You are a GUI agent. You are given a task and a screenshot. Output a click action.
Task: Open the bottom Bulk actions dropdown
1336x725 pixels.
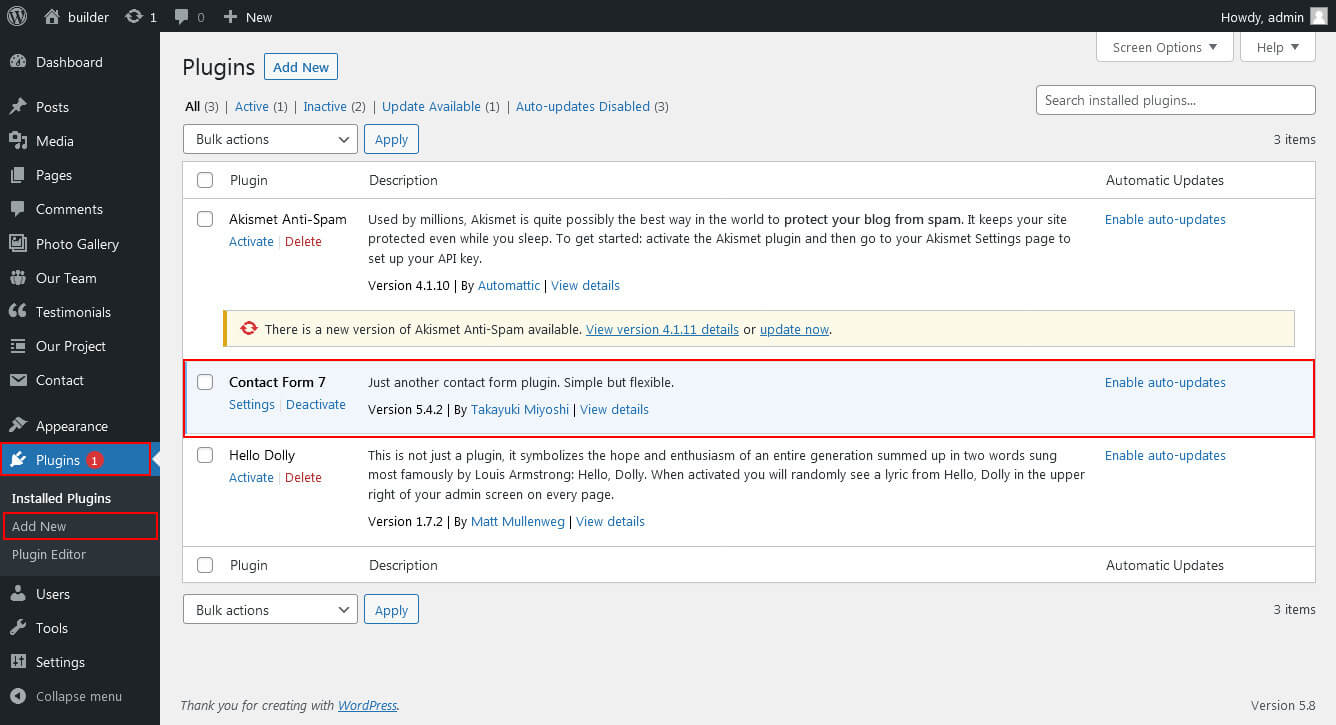tap(270, 610)
